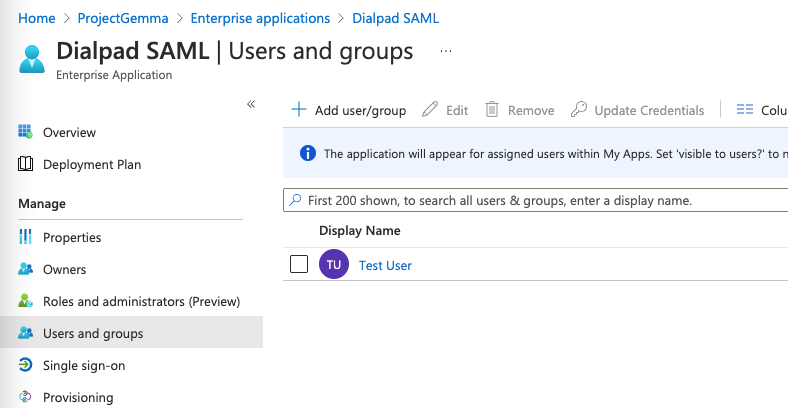The image size is (788, 408).
Task: Click the blue info icon in banner
Action: click(308, 153)
